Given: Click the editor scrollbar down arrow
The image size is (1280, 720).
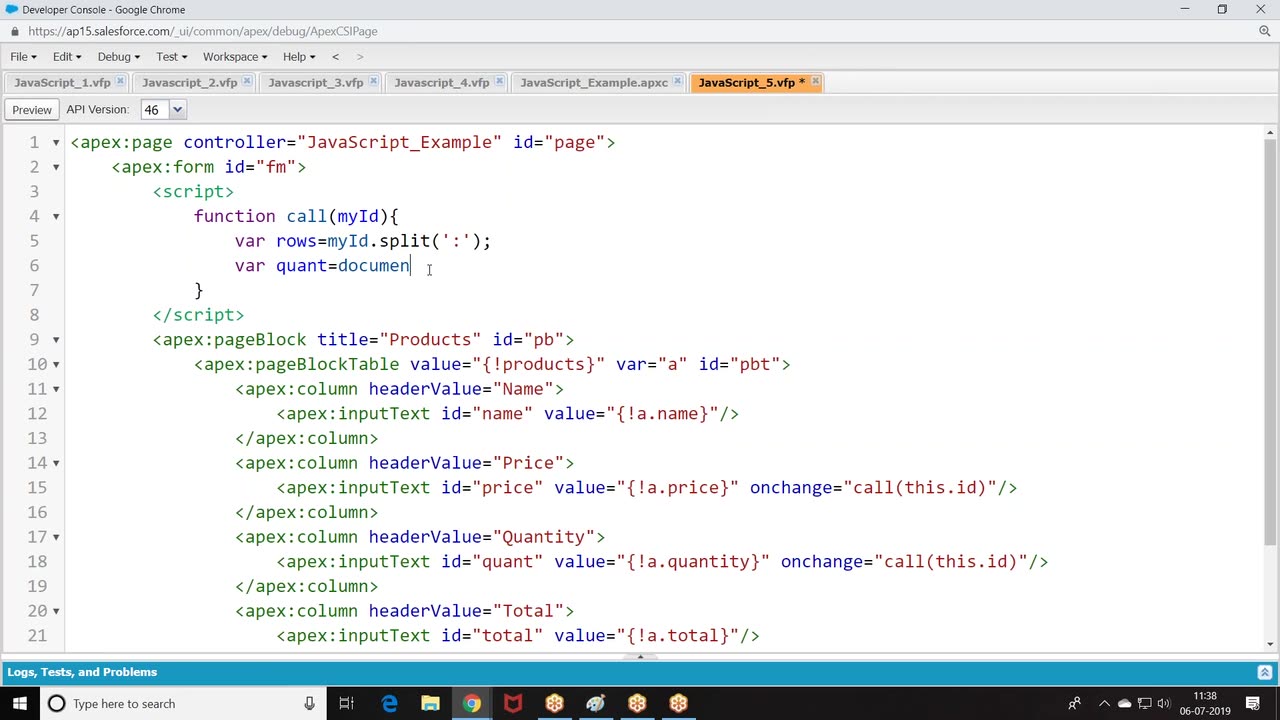Looking at the screenshot, I should (x=1271, y=644).
